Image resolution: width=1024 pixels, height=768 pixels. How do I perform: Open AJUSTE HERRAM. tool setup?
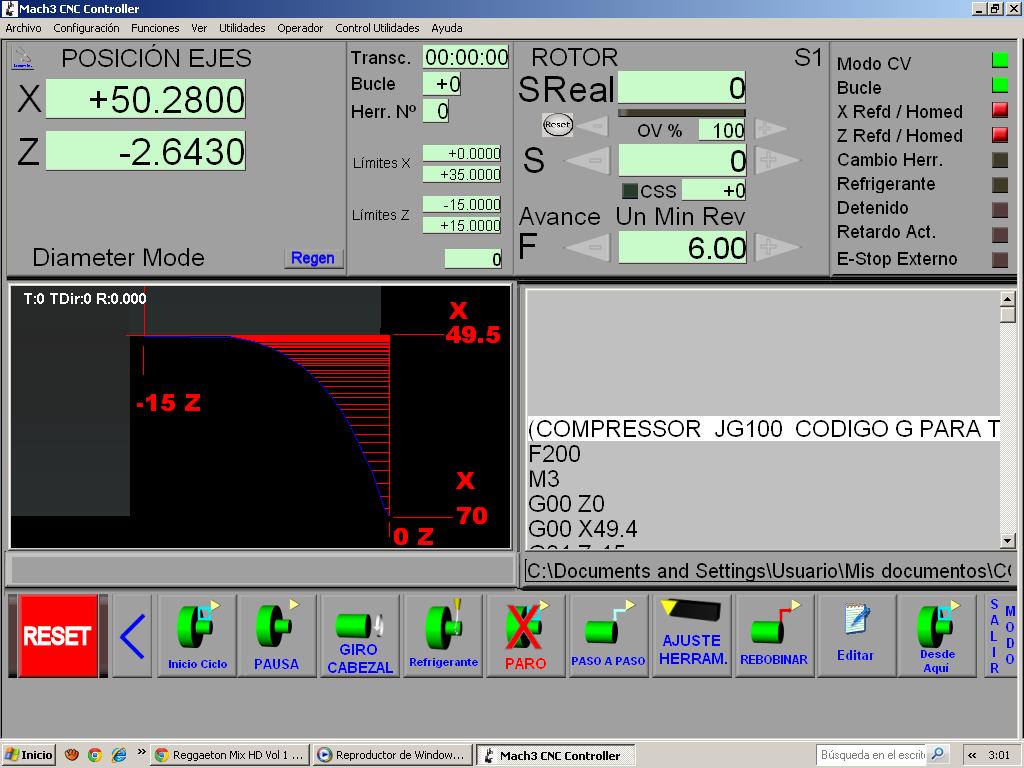(x=691, y=635)
